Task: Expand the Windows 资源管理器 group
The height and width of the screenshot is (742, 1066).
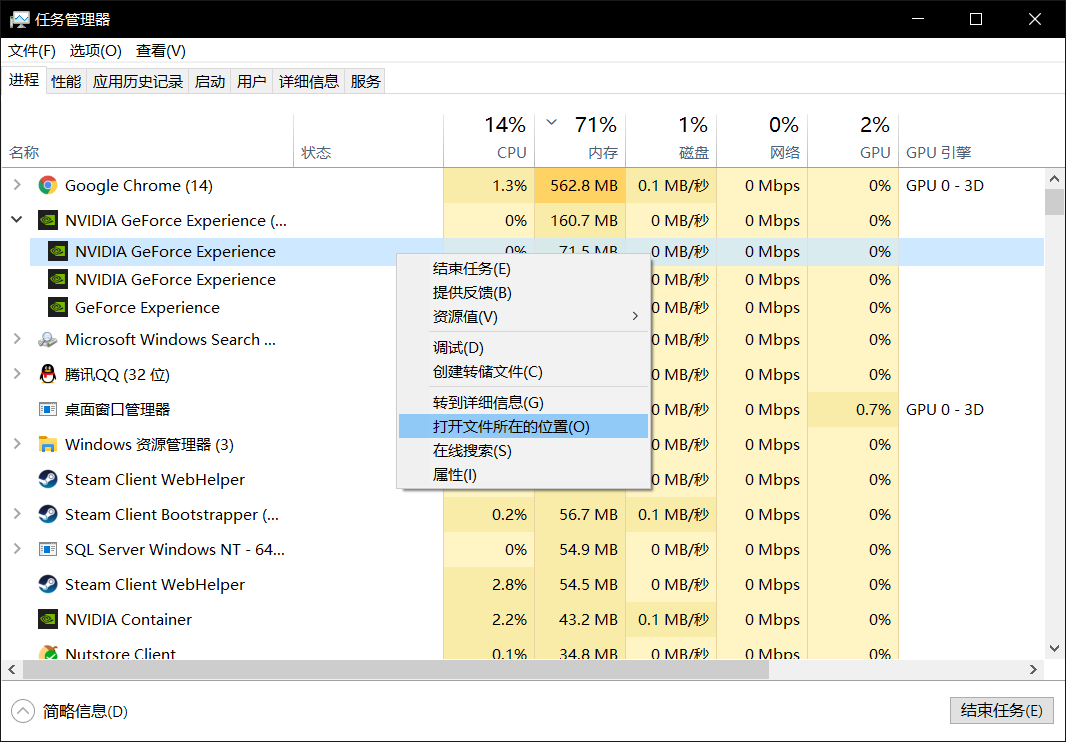Action: 17,443
